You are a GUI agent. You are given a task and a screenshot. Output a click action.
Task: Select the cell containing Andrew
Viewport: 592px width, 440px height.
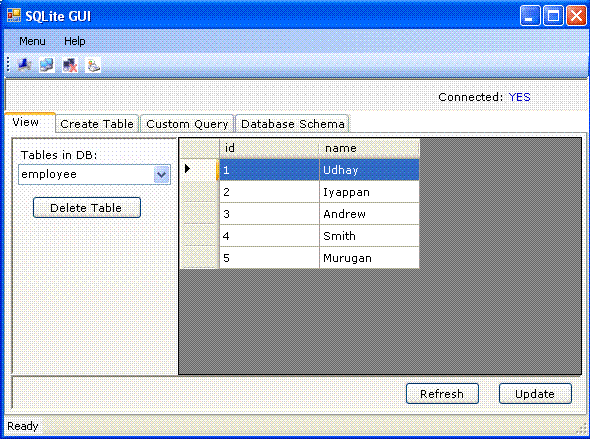[369, 214]
